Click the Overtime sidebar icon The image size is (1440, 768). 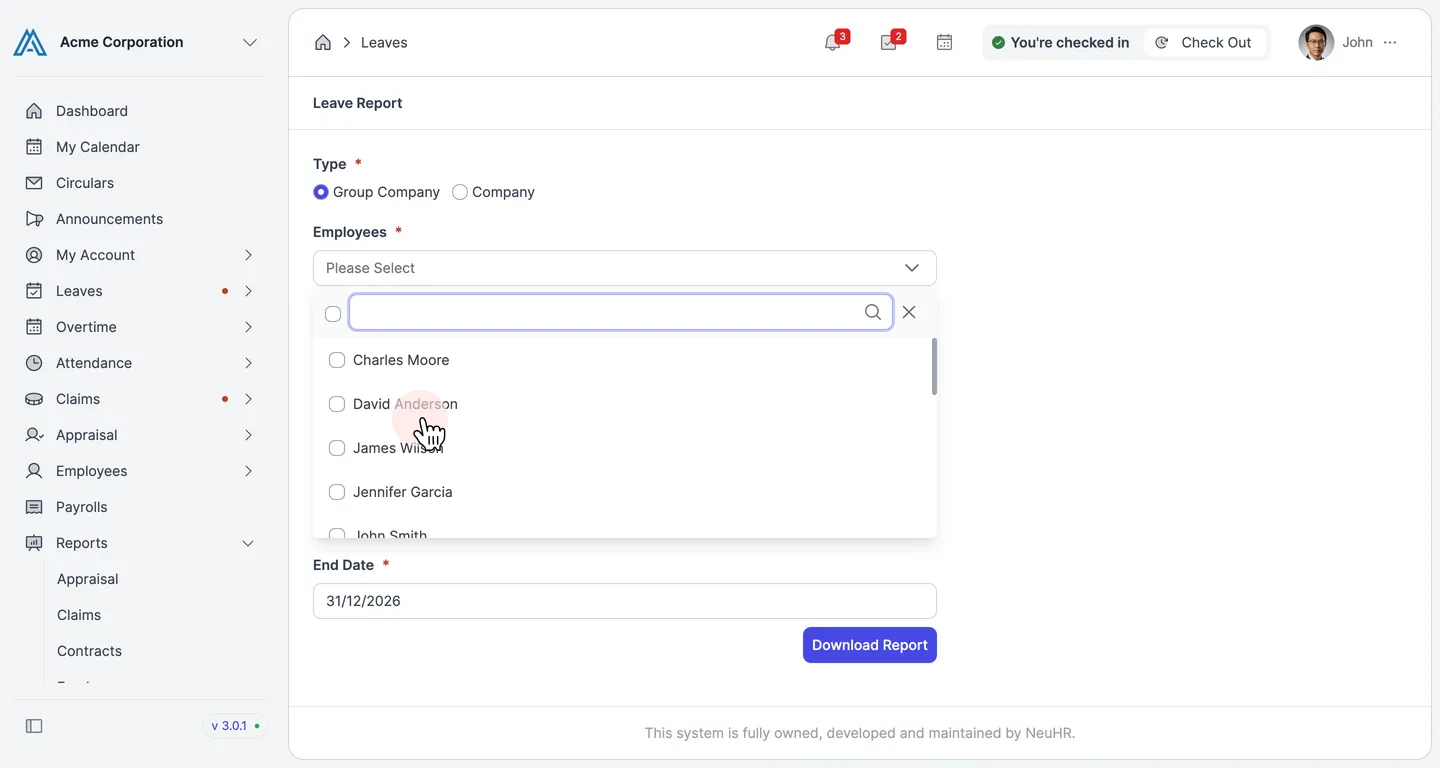pyautogui.click(x=34, y=327)
